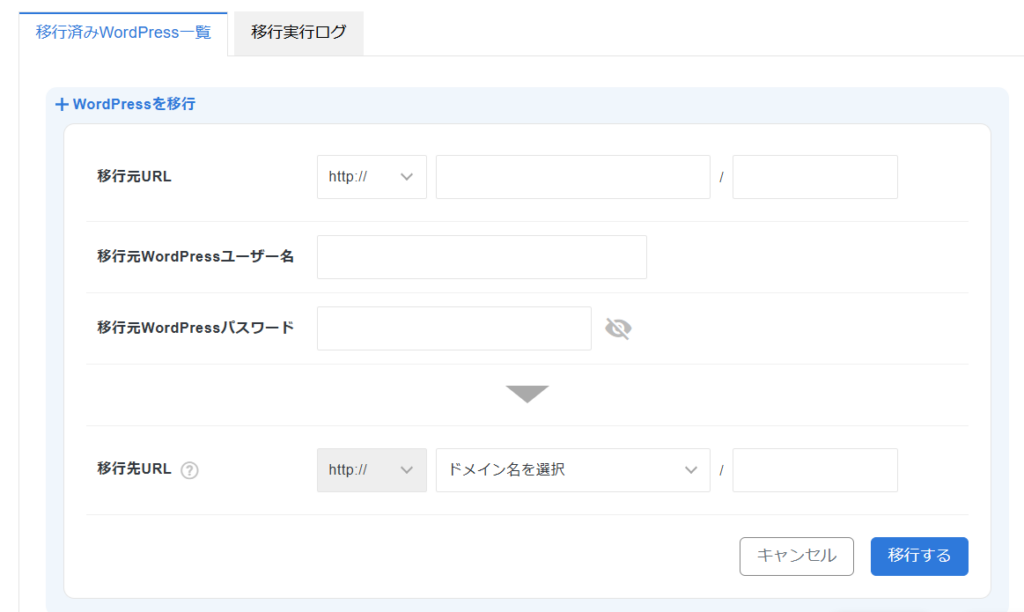1024x612 pixels.
Task: Click the 移行元URL address input field
Action: [x=572, y=176]
